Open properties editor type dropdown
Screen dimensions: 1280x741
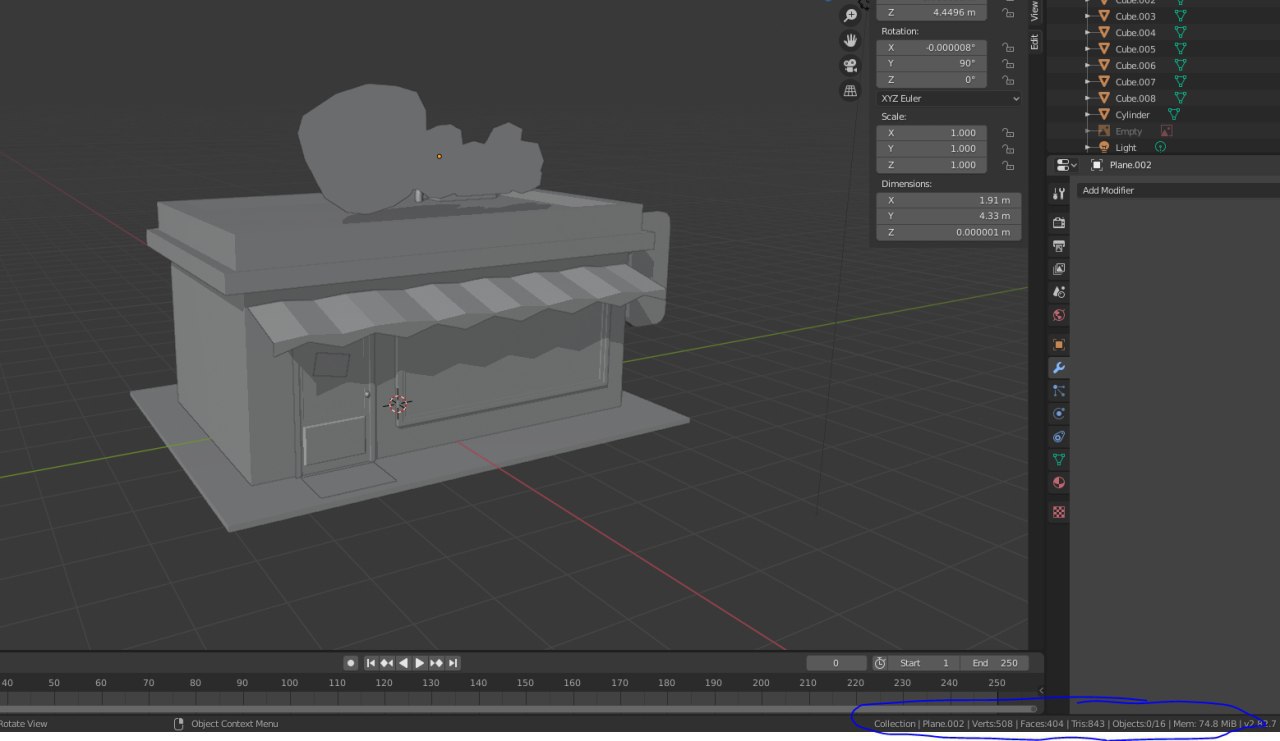pos(1064,165)
